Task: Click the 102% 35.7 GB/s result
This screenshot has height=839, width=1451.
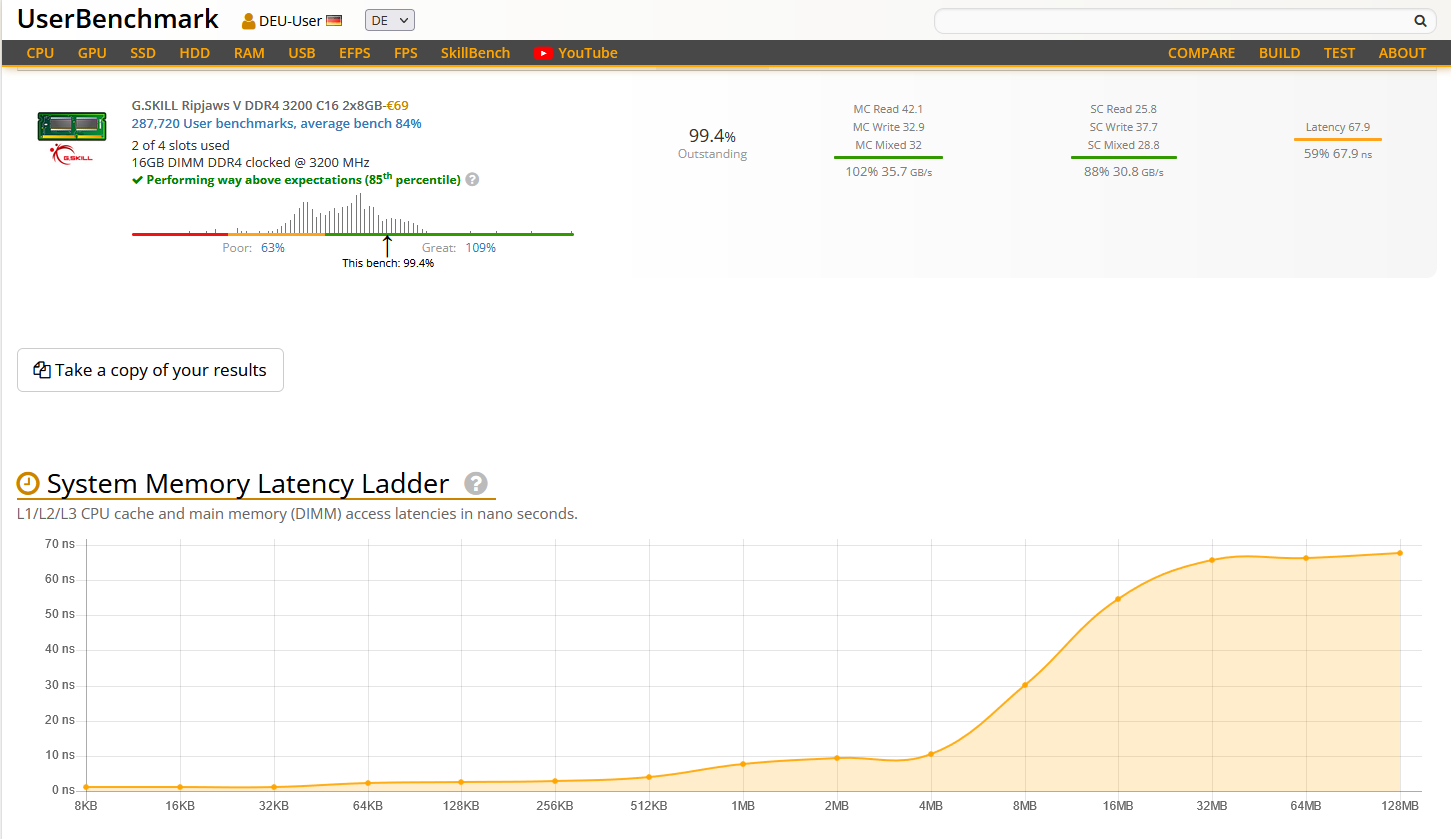Action: point(888,172)
